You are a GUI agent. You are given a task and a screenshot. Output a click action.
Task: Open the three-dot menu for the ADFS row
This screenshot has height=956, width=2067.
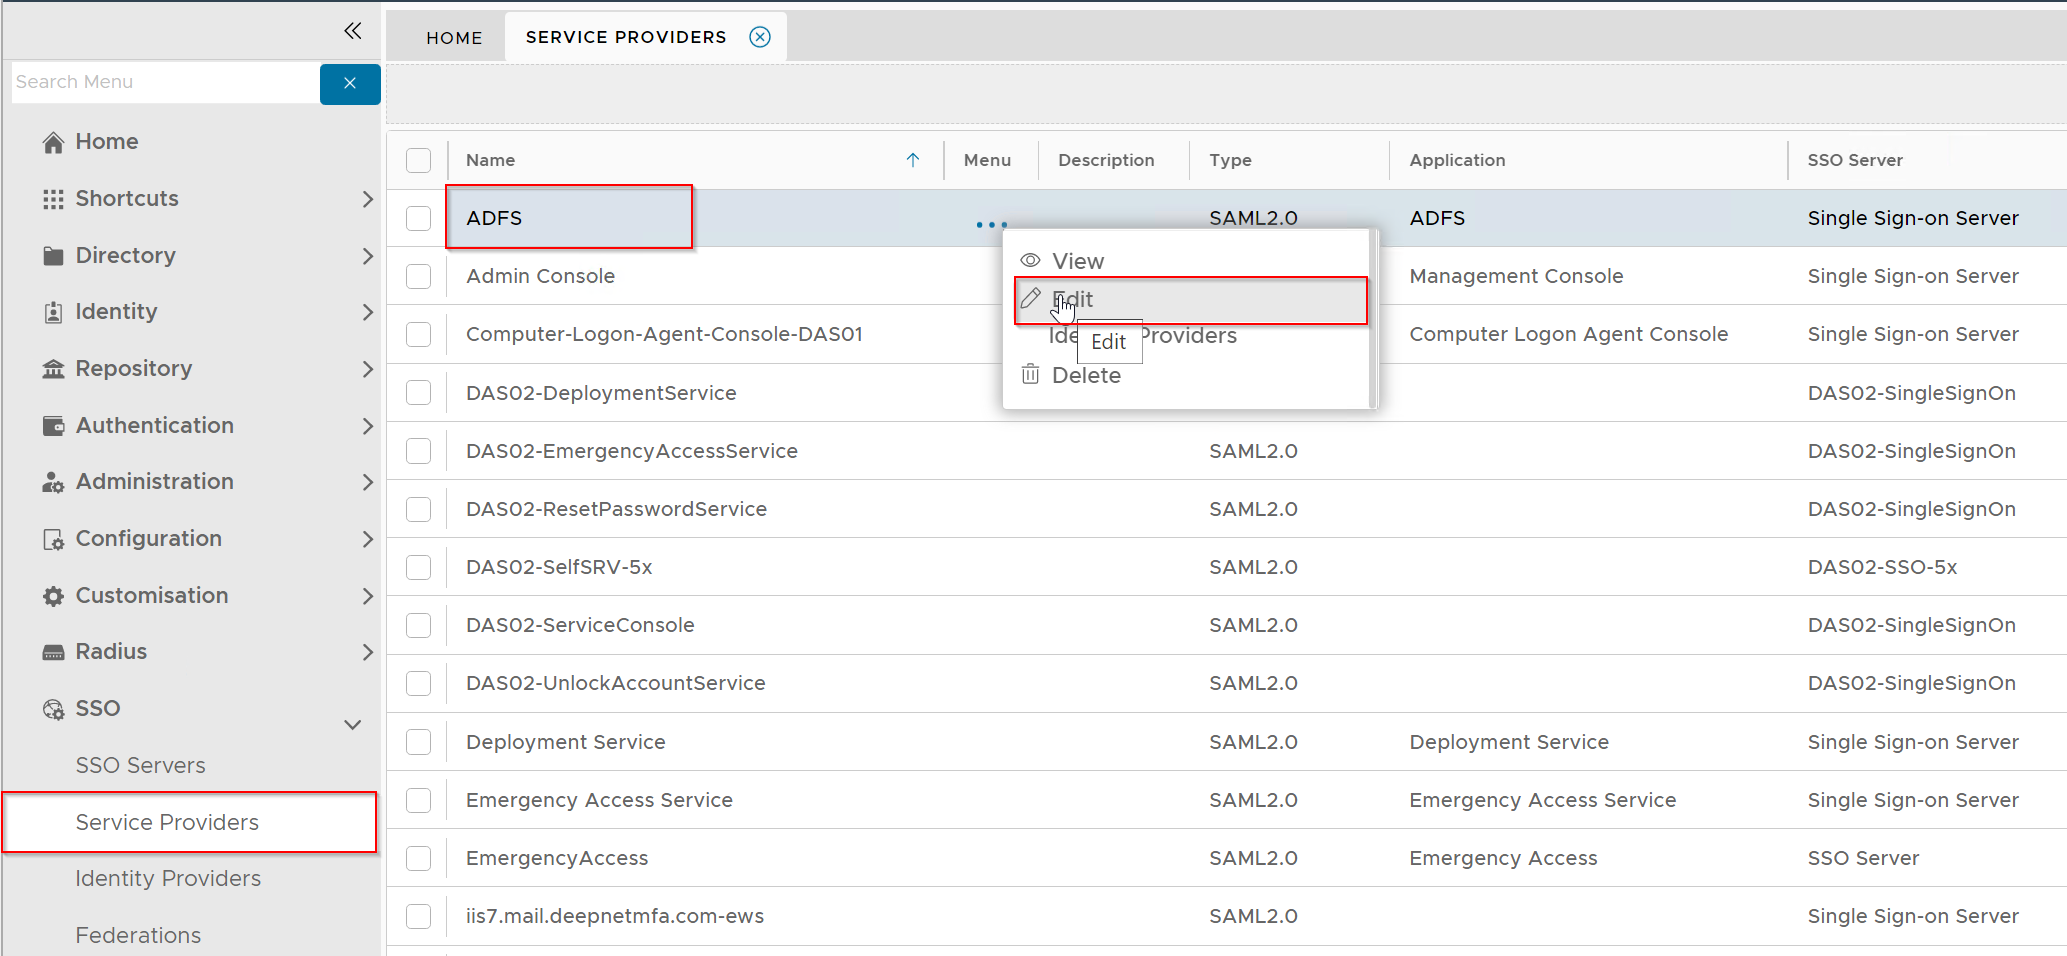point(991,225)
